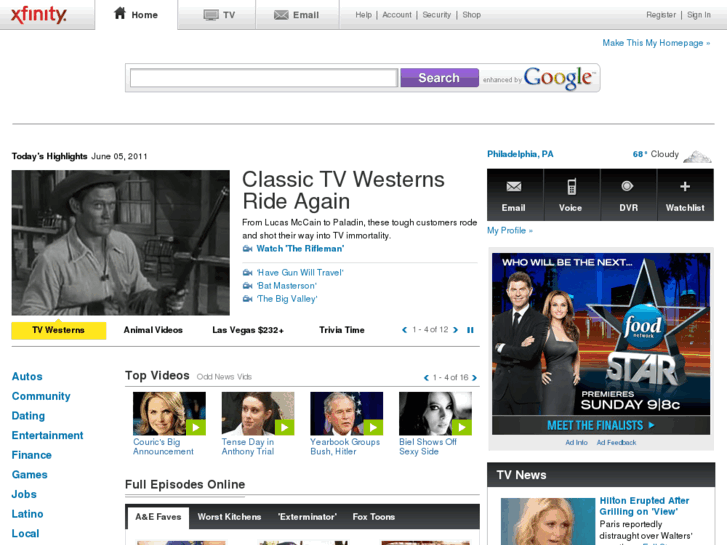Play Tense Day in Anthony Trial video
727x545 pixels.
258,413
